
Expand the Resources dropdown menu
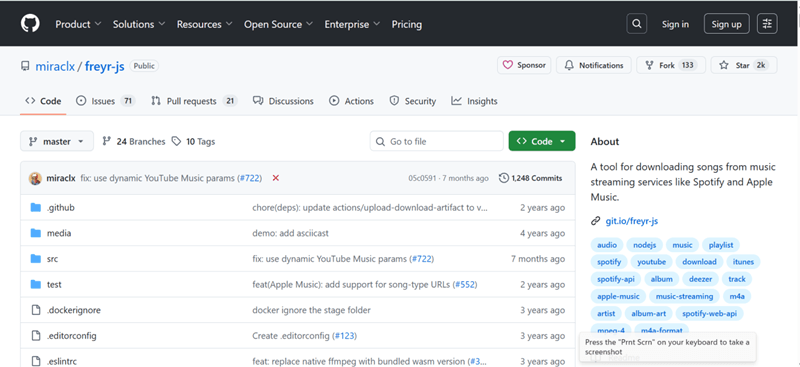click(x=205, y=24)
